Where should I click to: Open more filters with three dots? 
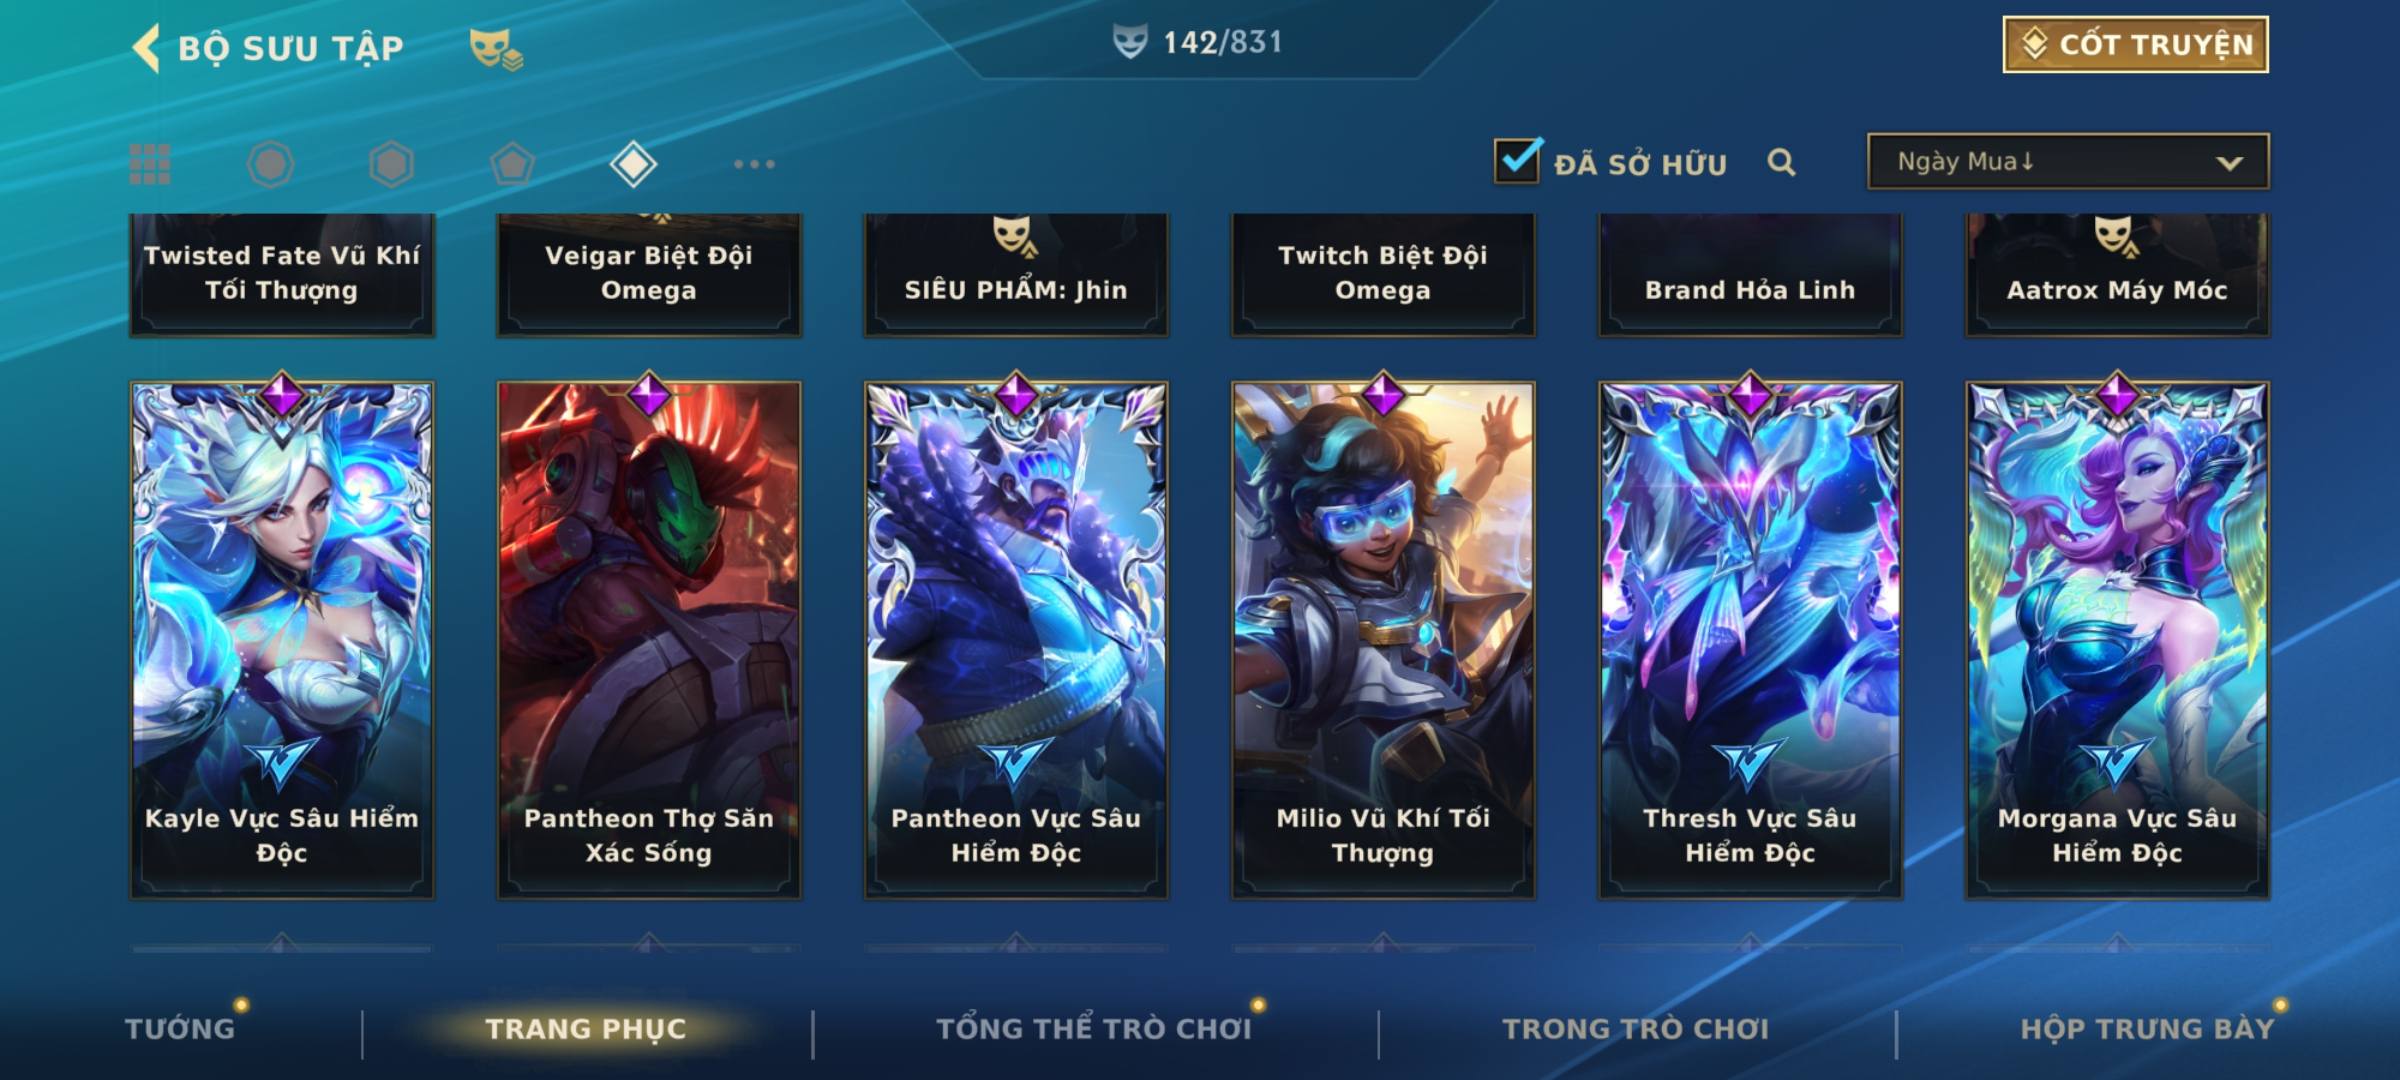[x=754, y=164]
